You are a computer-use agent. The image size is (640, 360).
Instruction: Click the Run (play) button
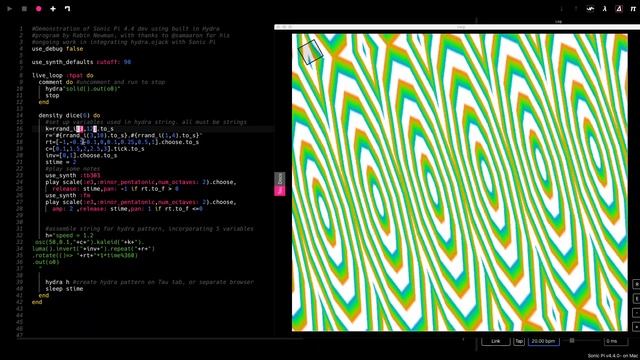[10, 9]
